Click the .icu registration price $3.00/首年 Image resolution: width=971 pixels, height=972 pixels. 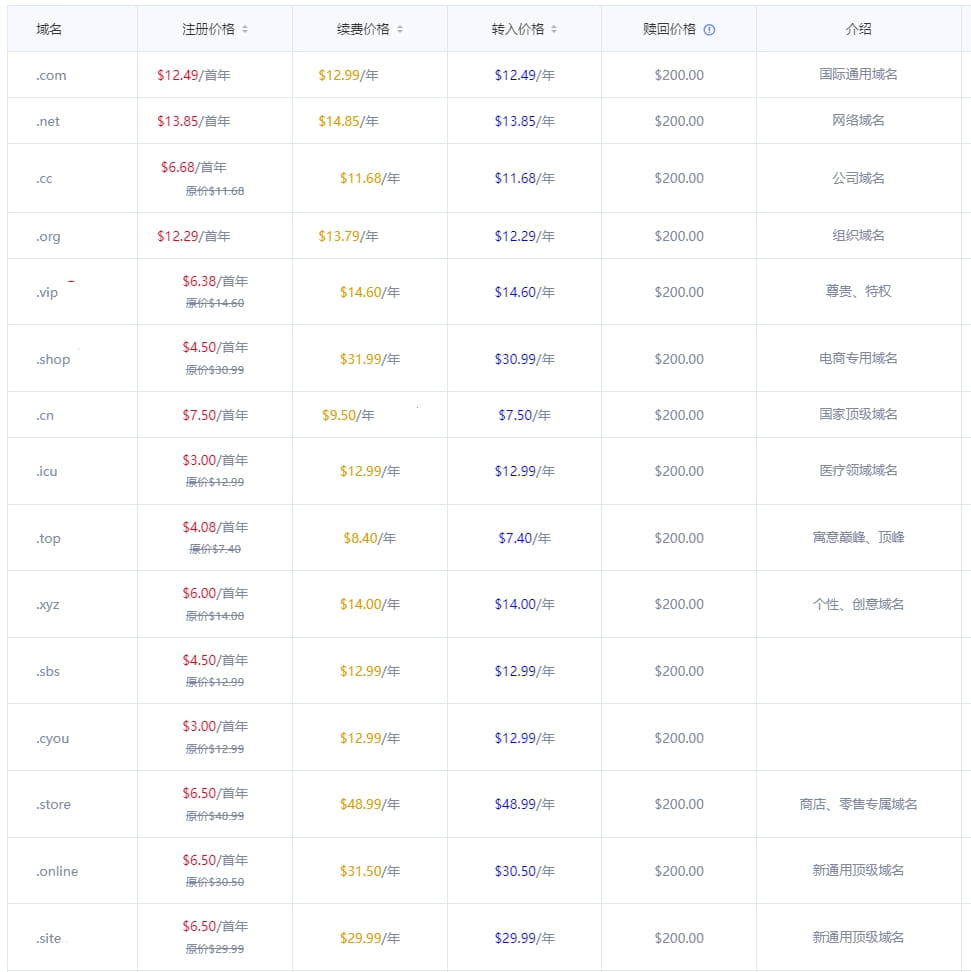tap(217, 459)
